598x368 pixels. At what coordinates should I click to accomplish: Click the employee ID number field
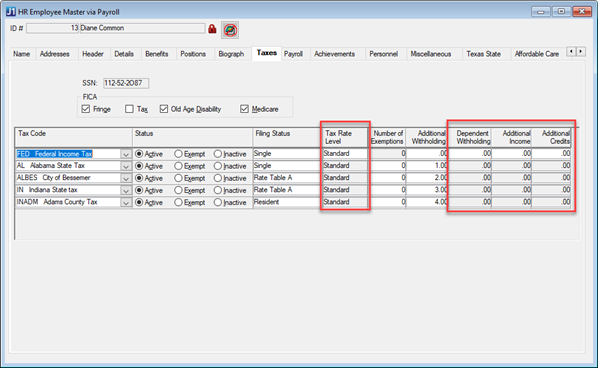(x=53, y=28)
